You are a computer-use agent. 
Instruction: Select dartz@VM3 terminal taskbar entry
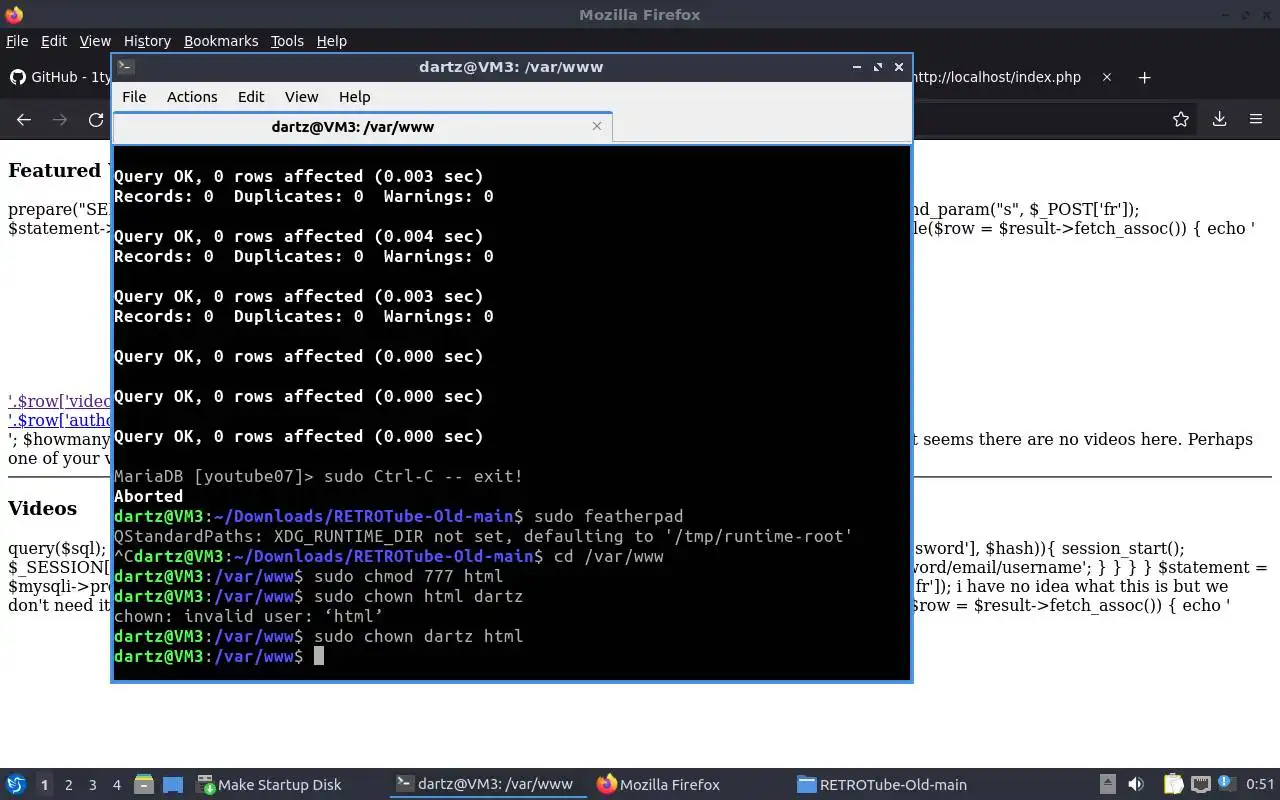pos(486,785)
